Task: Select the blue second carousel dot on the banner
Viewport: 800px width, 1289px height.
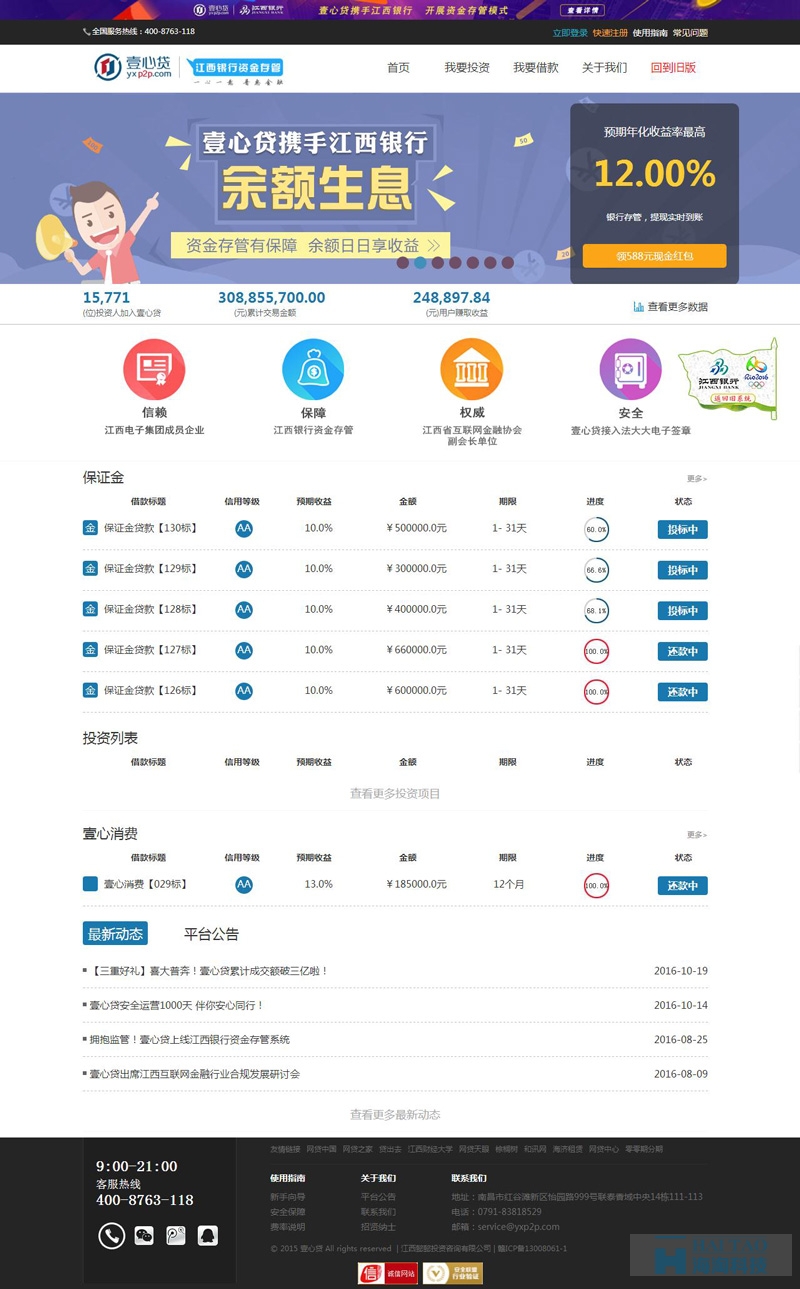Action: tap(420, 263)
